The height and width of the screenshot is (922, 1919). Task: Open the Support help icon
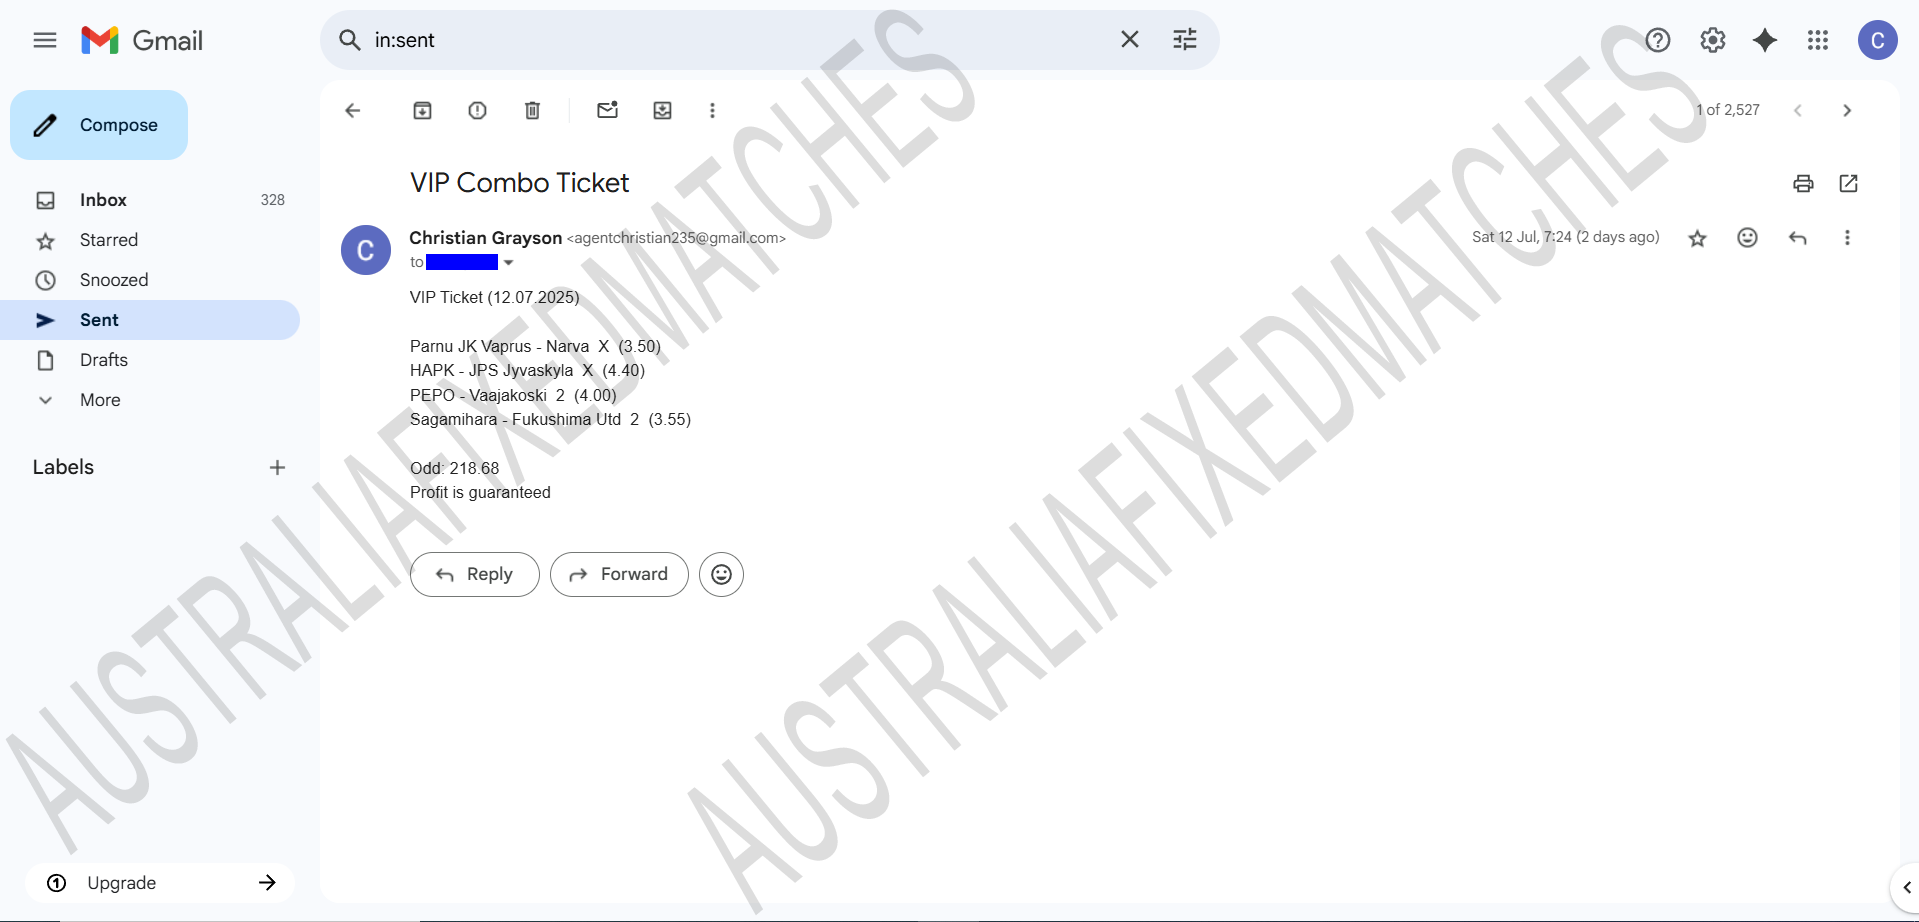(1658, 40)
